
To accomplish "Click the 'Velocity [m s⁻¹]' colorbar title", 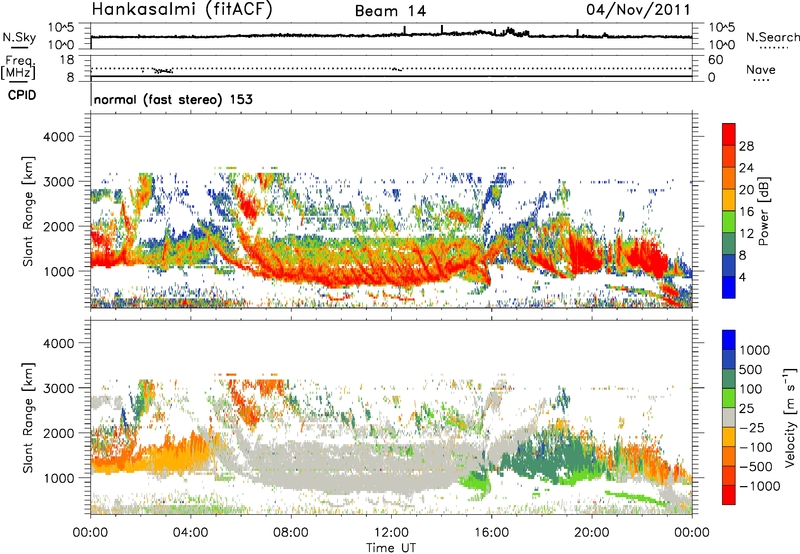I will click(x=790, y=417).
